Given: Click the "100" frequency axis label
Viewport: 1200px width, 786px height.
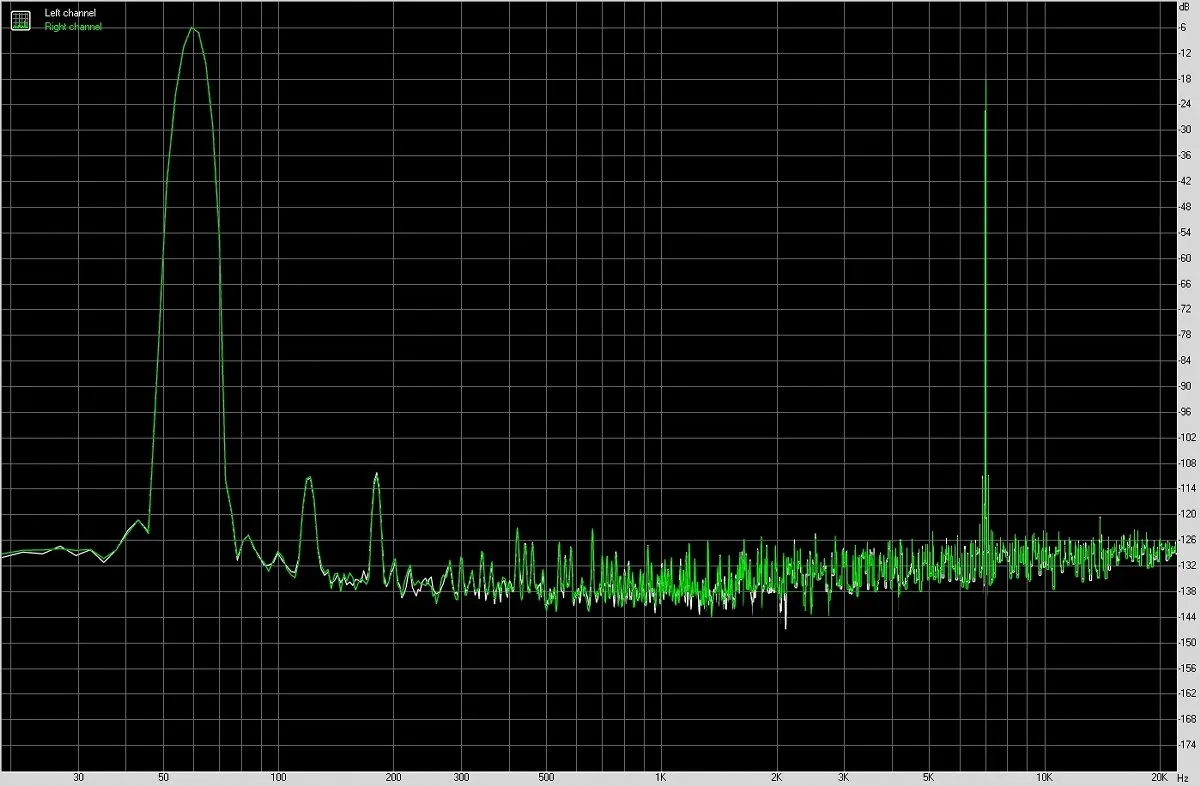Looking at the screenshot, I should (x=279, y=777).
